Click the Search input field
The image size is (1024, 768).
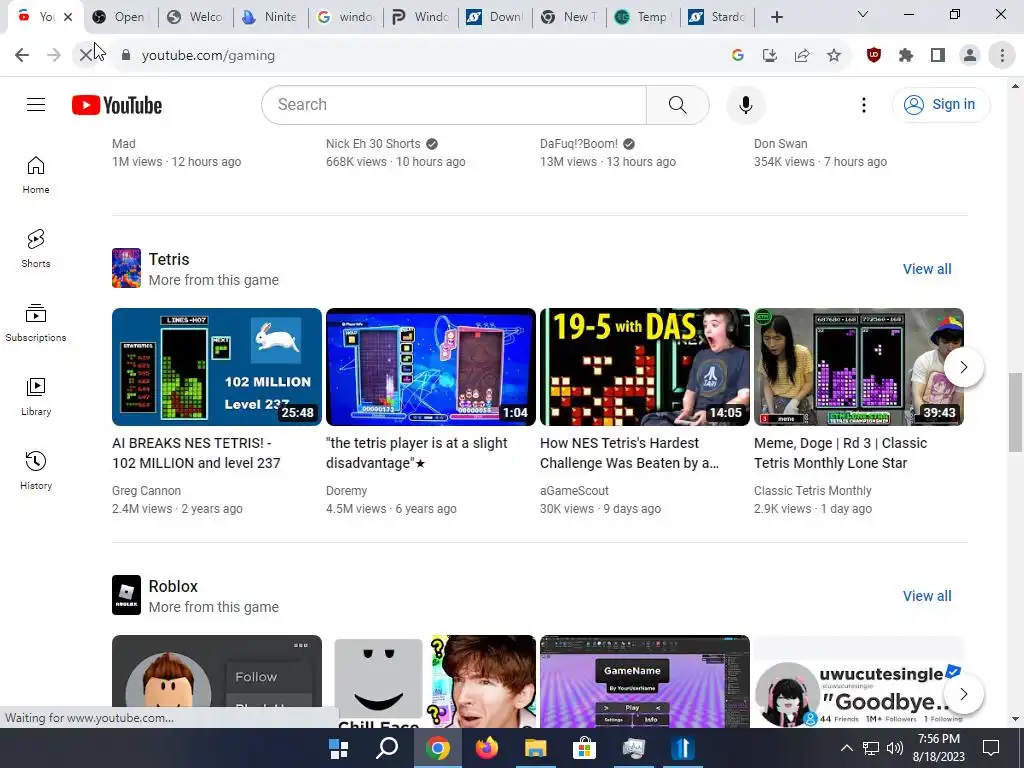454,104
